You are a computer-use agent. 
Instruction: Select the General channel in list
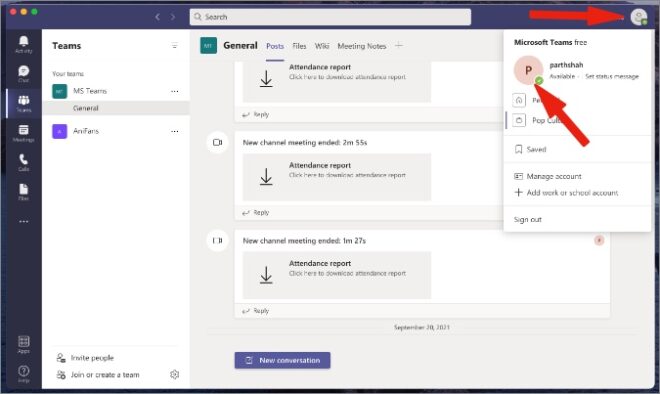pos(116,108)
